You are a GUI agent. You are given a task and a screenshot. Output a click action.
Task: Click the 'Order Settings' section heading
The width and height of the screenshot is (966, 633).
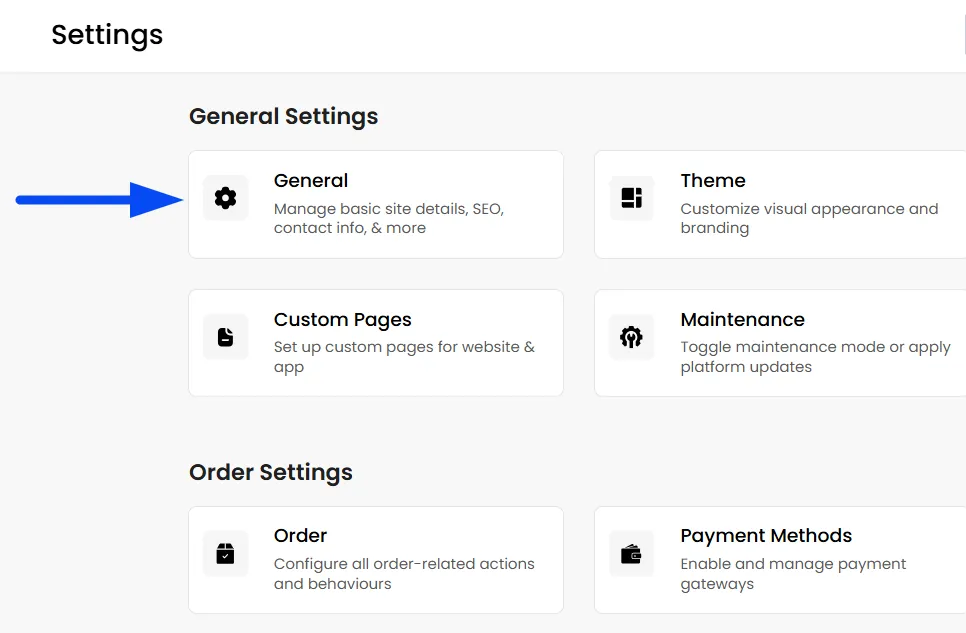click(271, 473)
